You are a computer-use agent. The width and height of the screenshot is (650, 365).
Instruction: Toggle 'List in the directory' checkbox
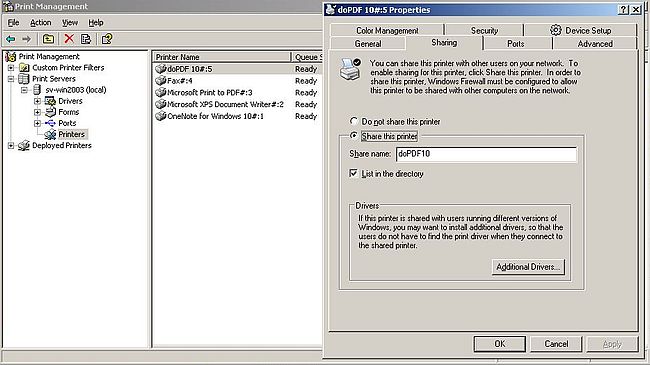coord(353,173)
